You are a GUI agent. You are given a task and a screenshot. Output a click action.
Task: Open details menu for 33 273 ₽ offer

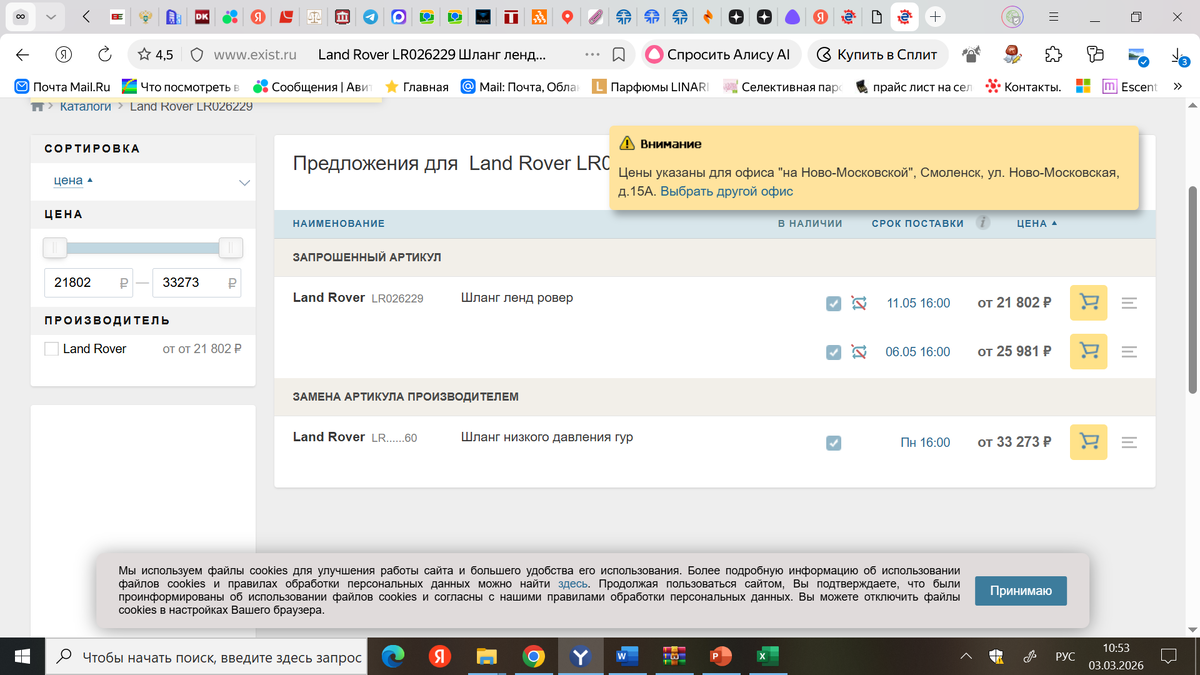click(1129, 441)
